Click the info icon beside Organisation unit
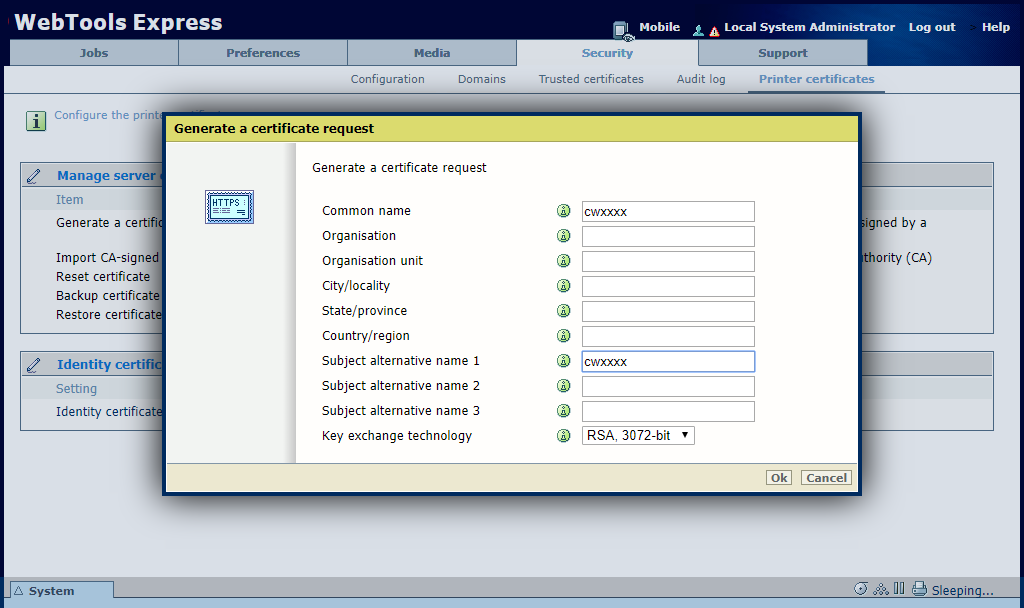The height and width of the screenshot is (608, 1024). coord(564,261)
